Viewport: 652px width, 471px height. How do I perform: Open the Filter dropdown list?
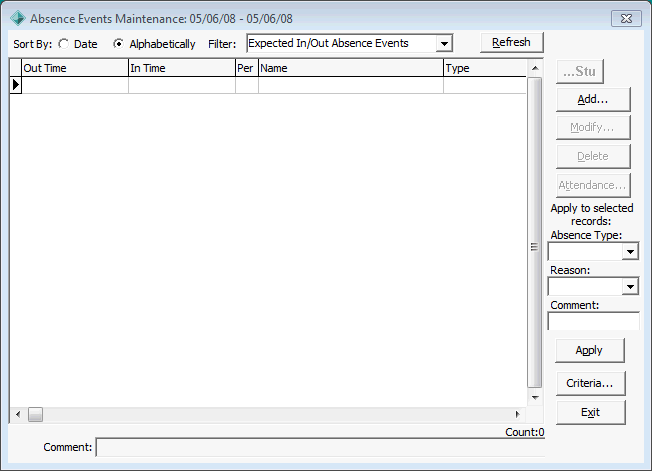[x=444, y=43]
